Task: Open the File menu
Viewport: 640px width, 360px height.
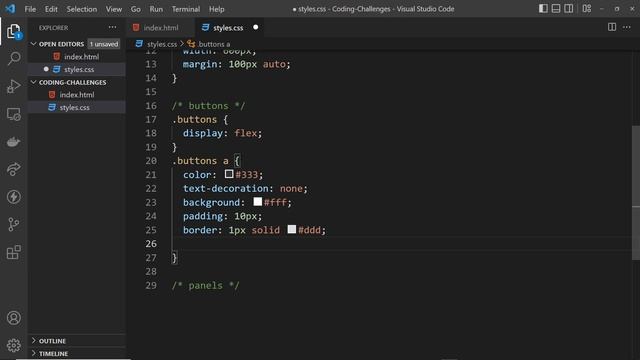Action: [x=30, y=9]
